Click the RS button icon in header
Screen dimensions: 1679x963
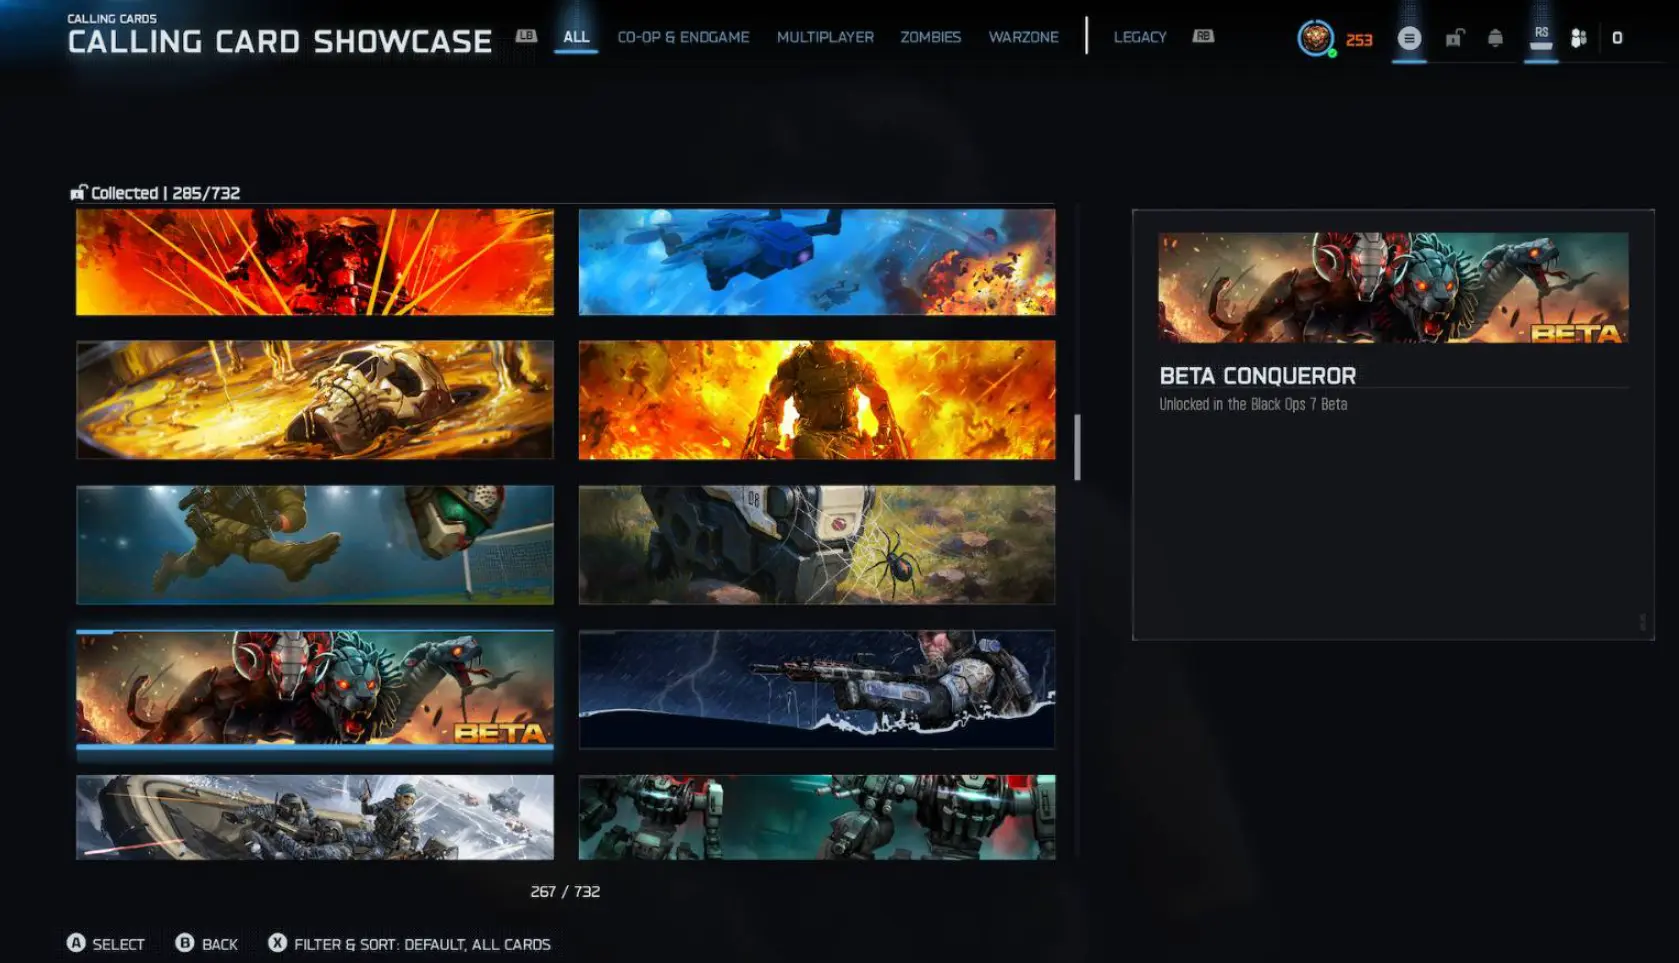pos(1541,38)
